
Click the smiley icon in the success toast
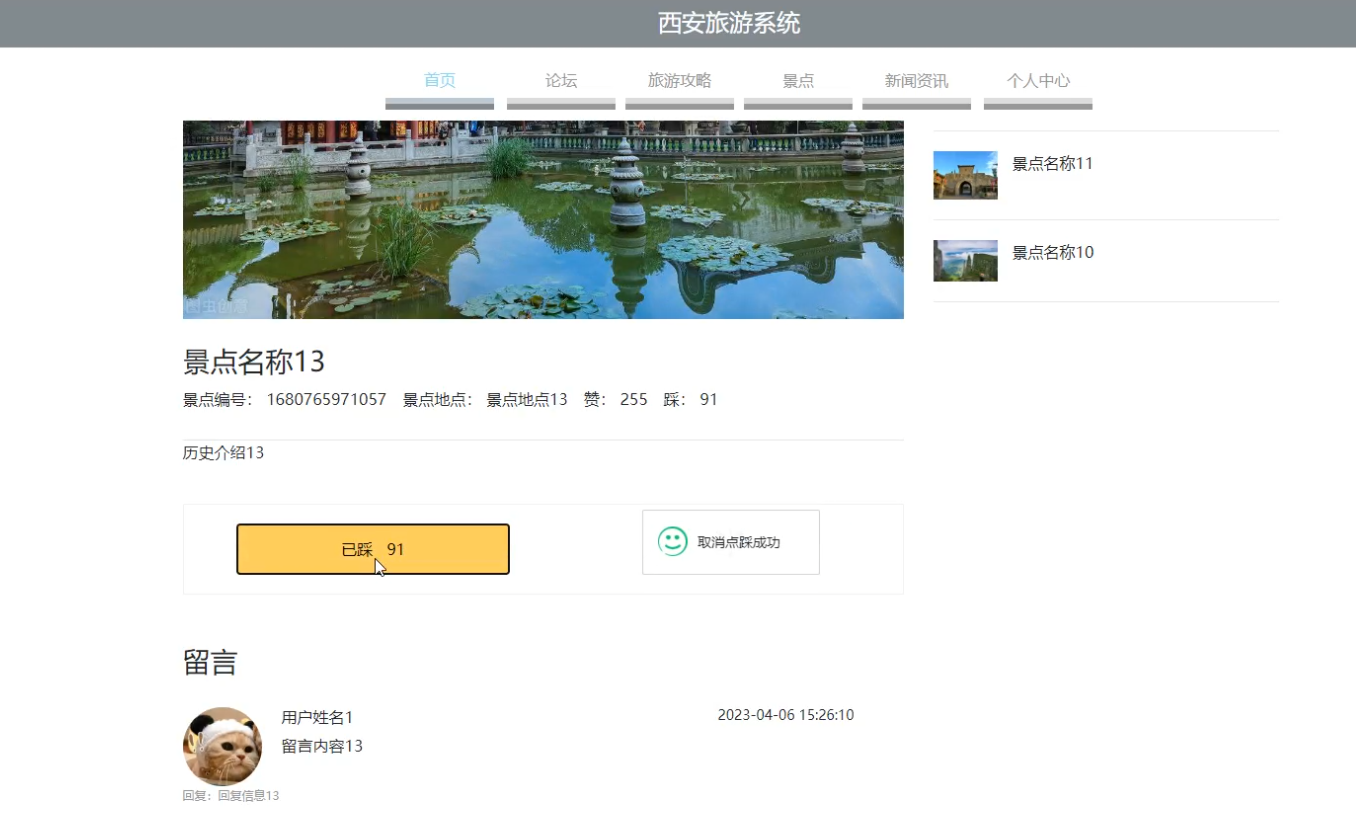pos(673,542)
